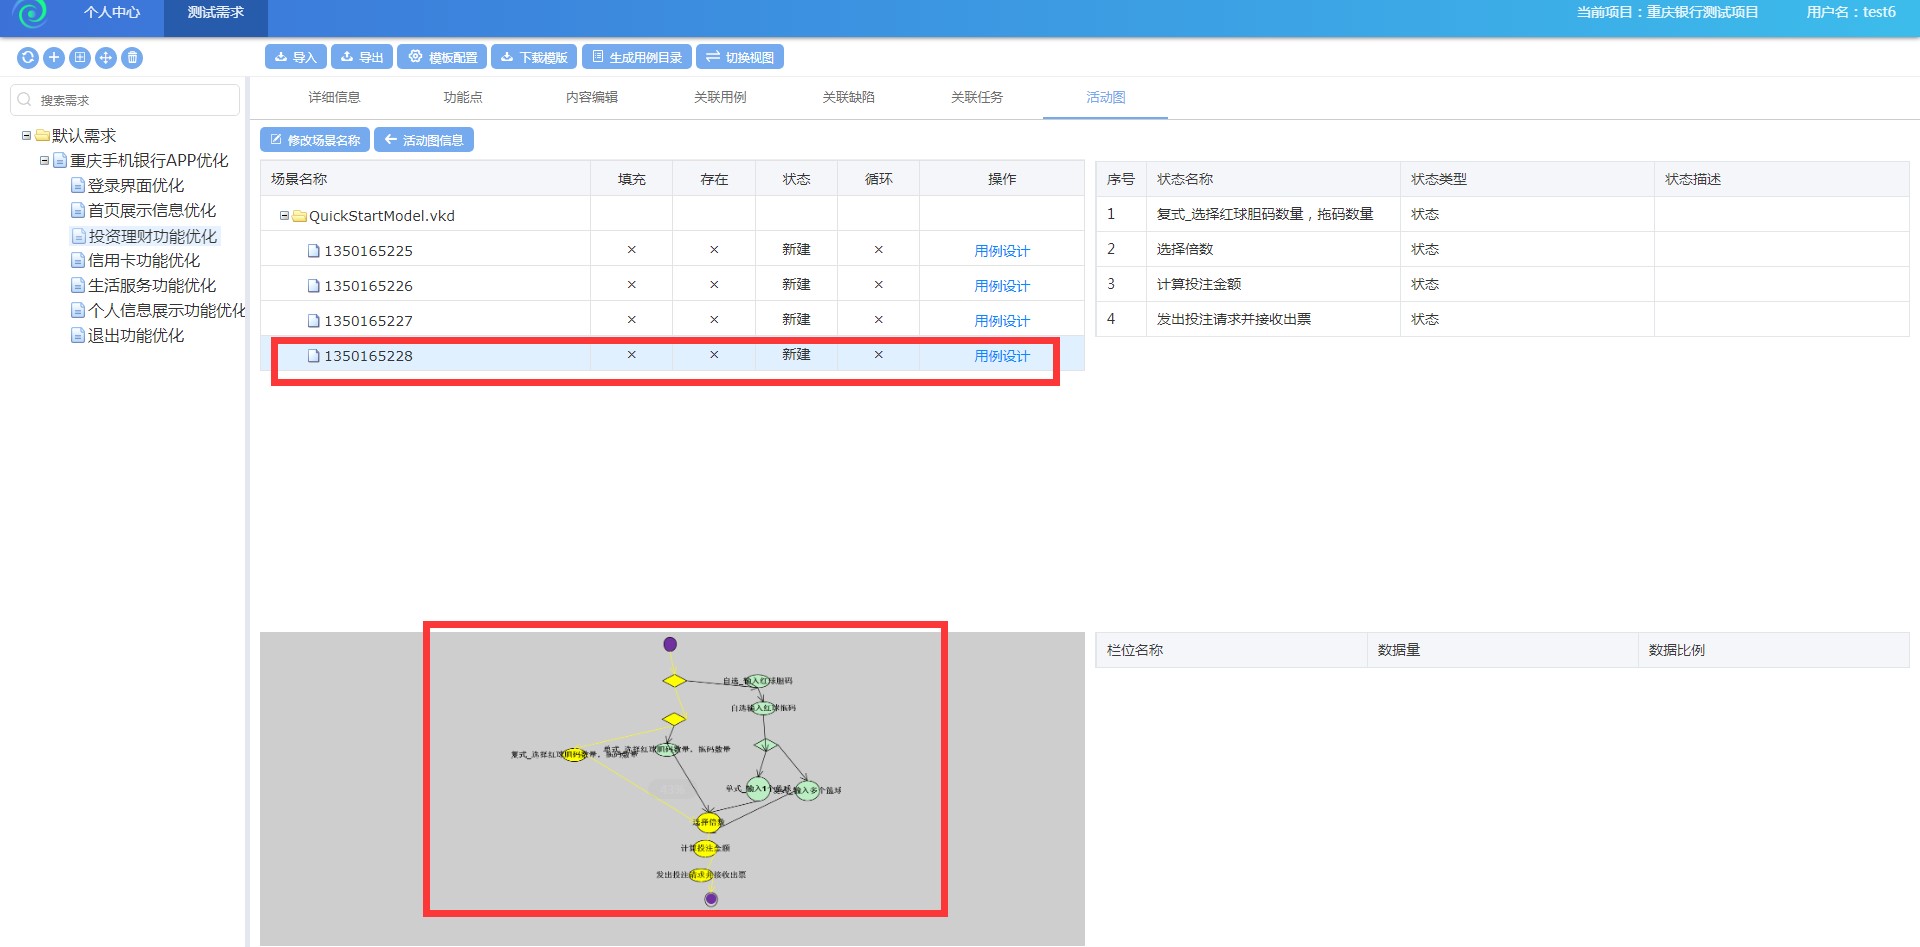Click the 导入 import button

[296, 57]
